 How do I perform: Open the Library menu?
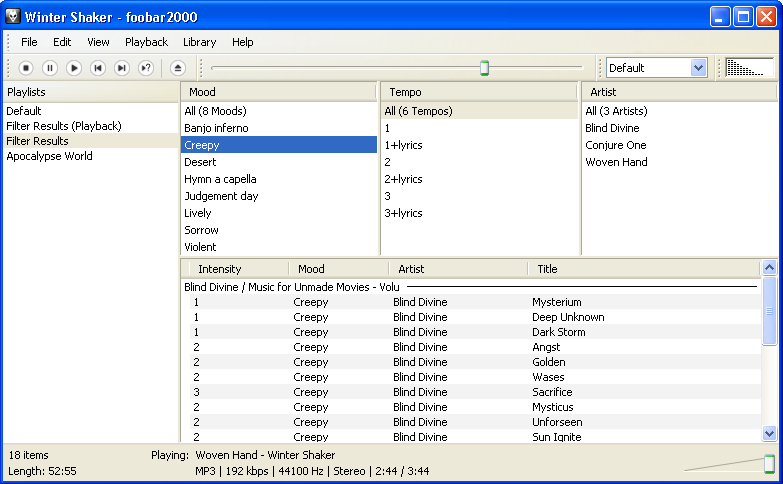coord(199,42)
